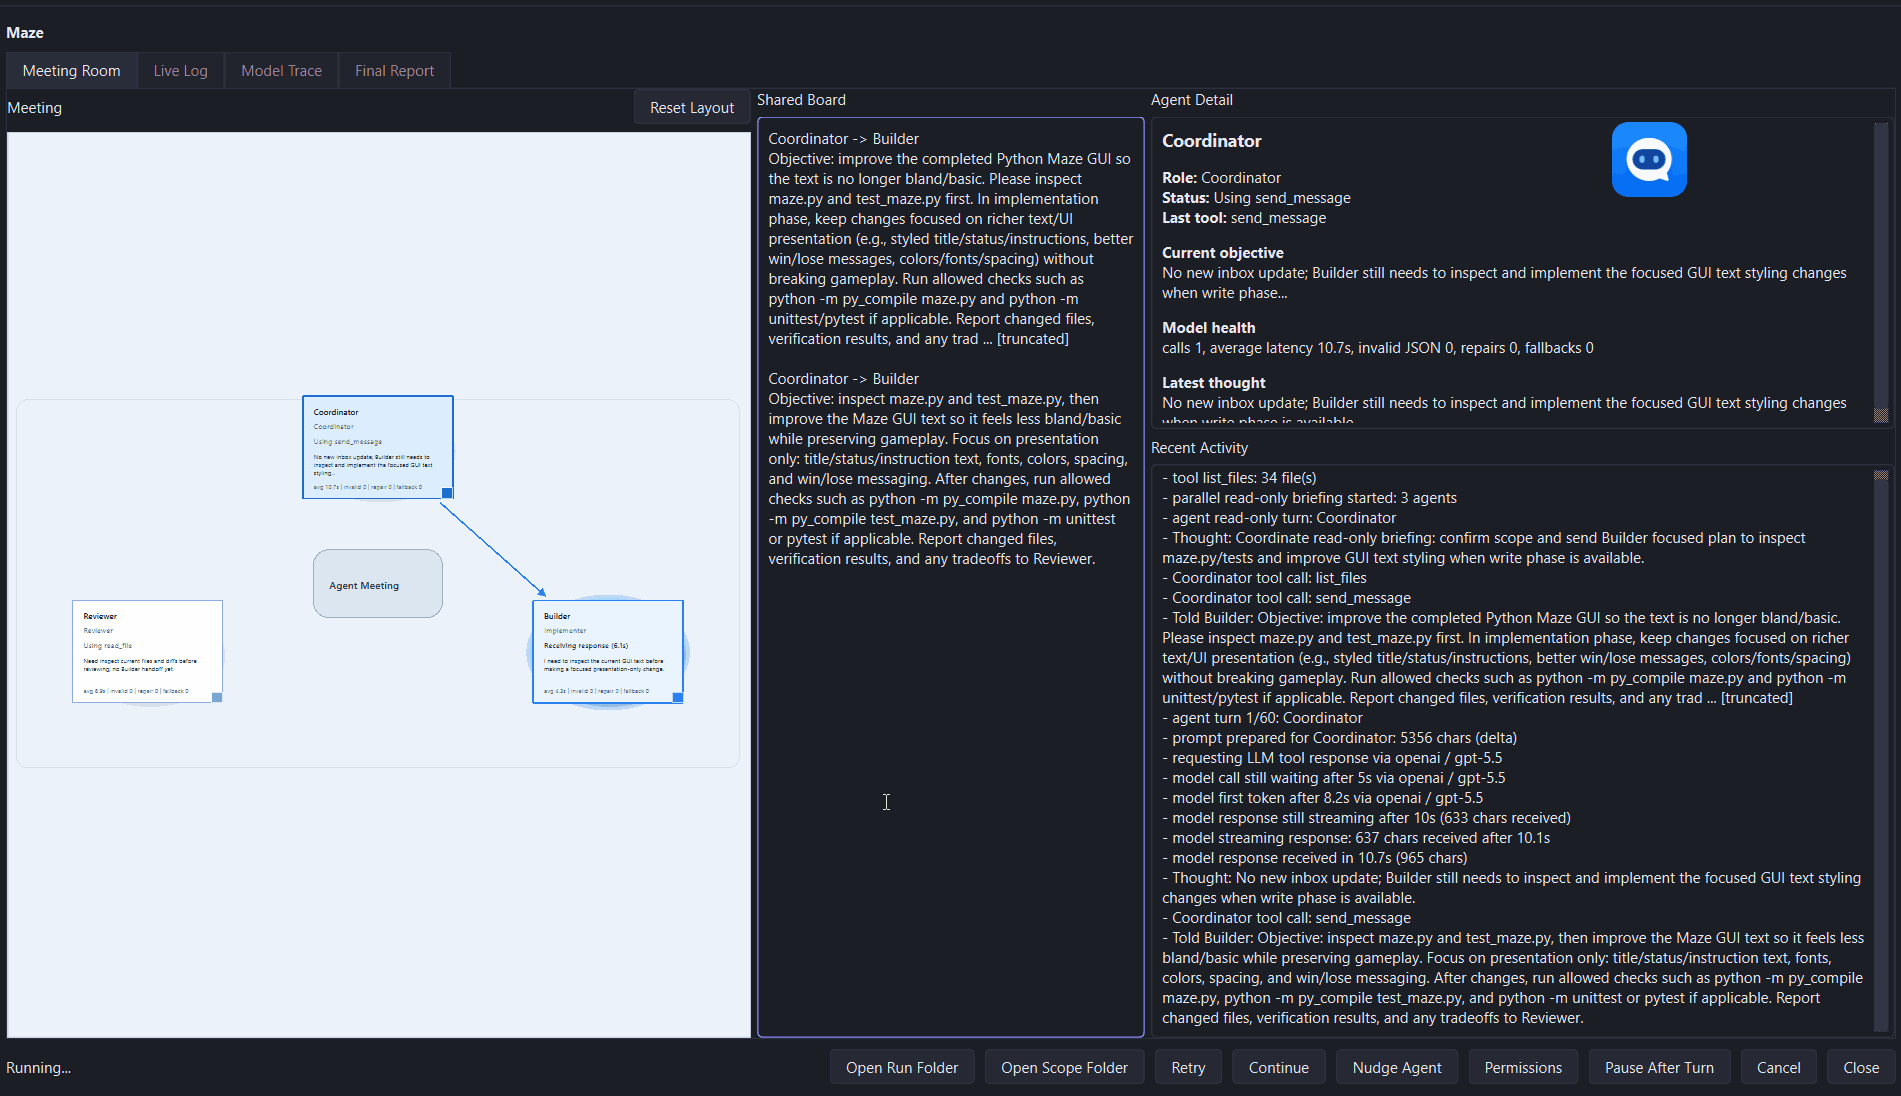
Task: Click 'agent turn 1/60: Coordinator' activity line
Action: 1263,718
